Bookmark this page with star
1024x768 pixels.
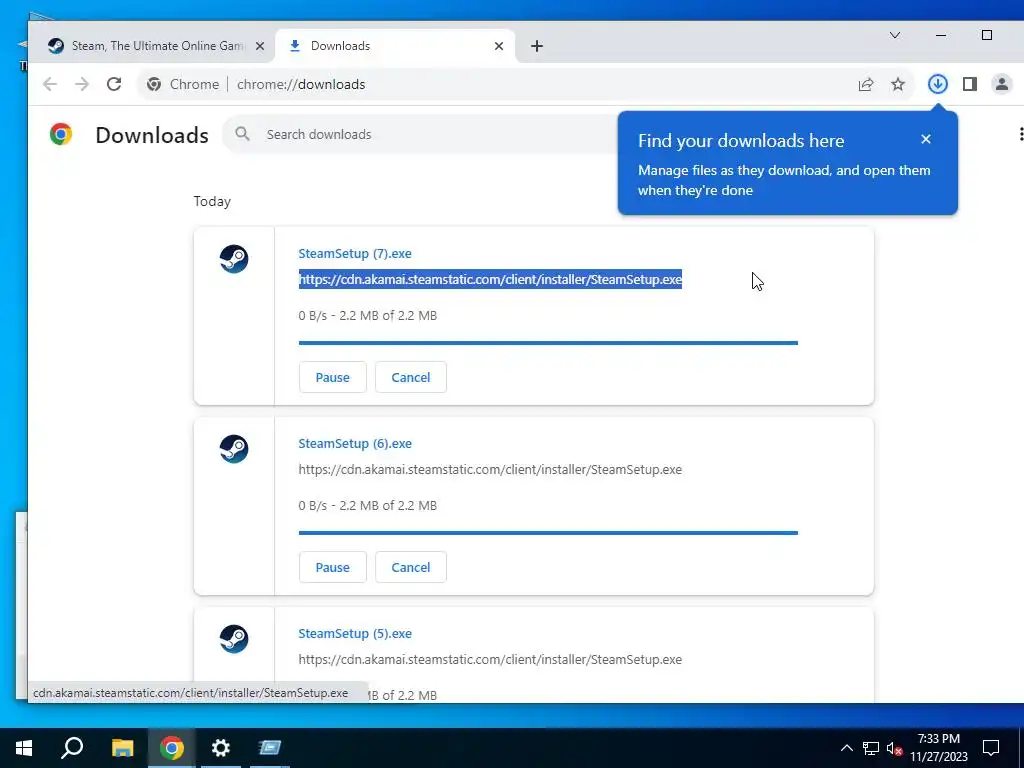898,84
